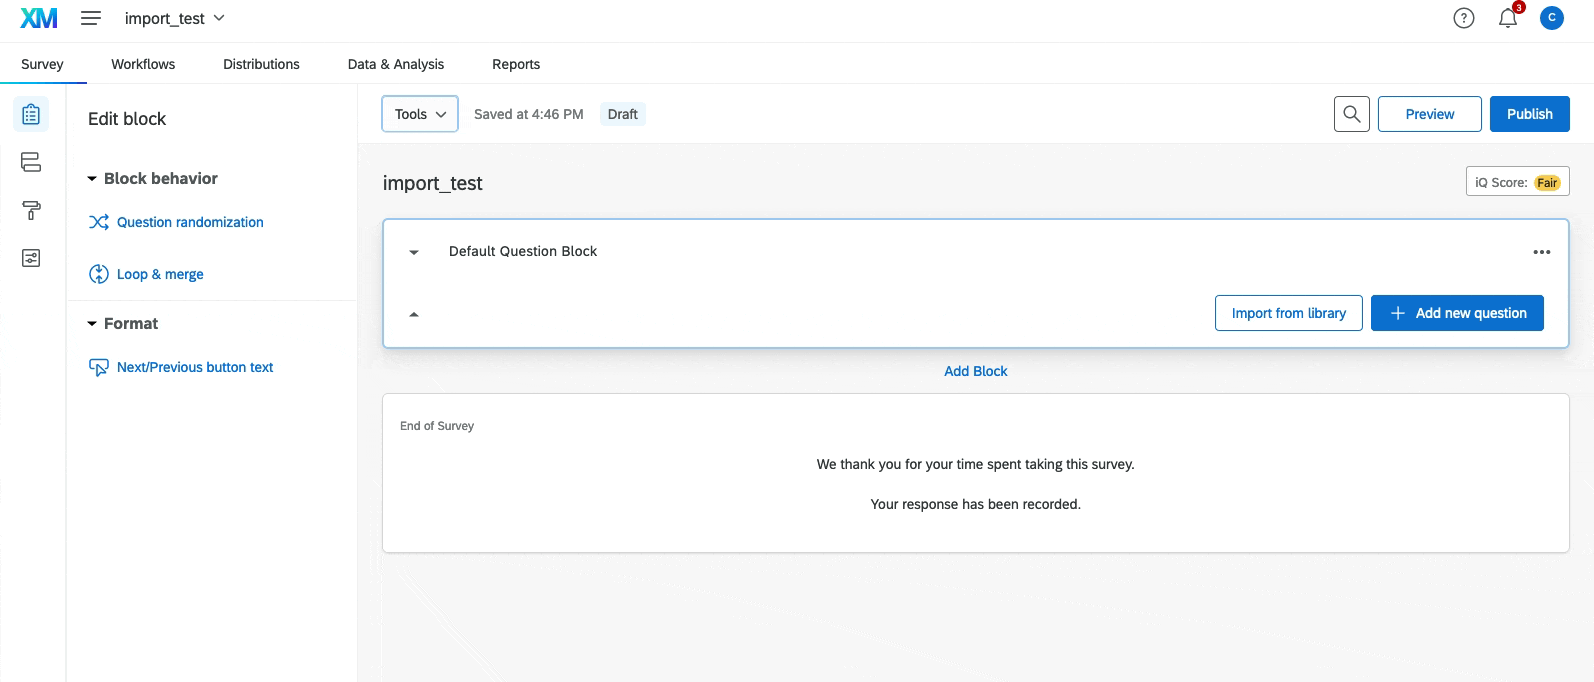Viewport: 1594px width, 682px height.
Task: Collapse the Default Question Block
Action: point(414,252)
